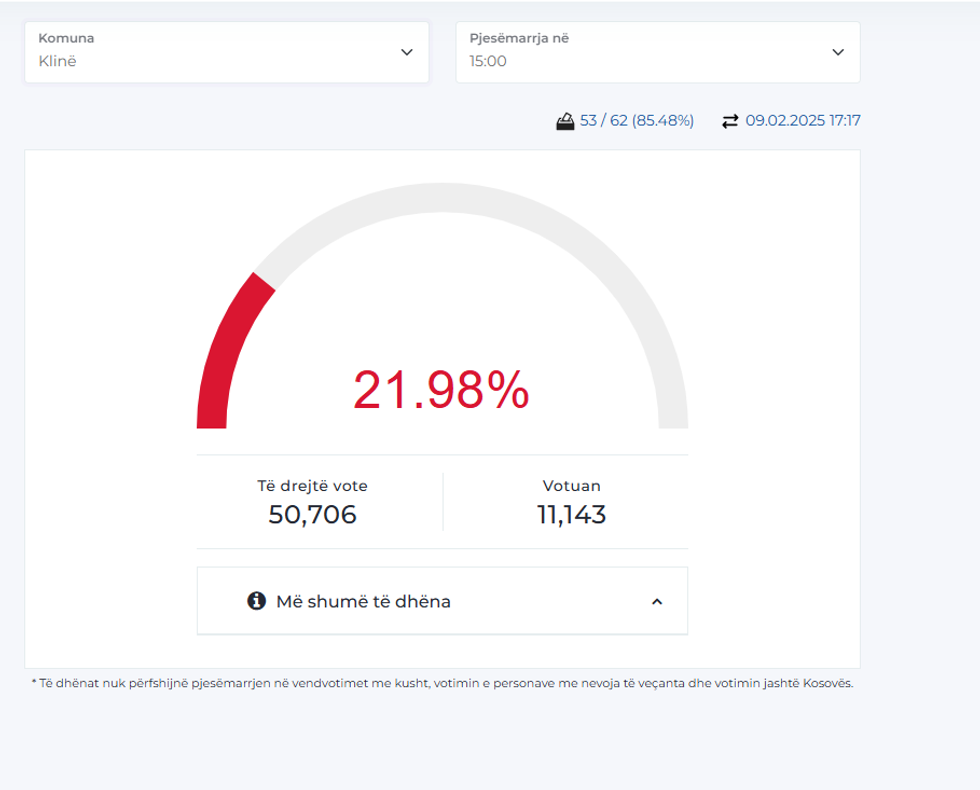
Task: Click the Të drejtë vote label
Action: point(312,486)
